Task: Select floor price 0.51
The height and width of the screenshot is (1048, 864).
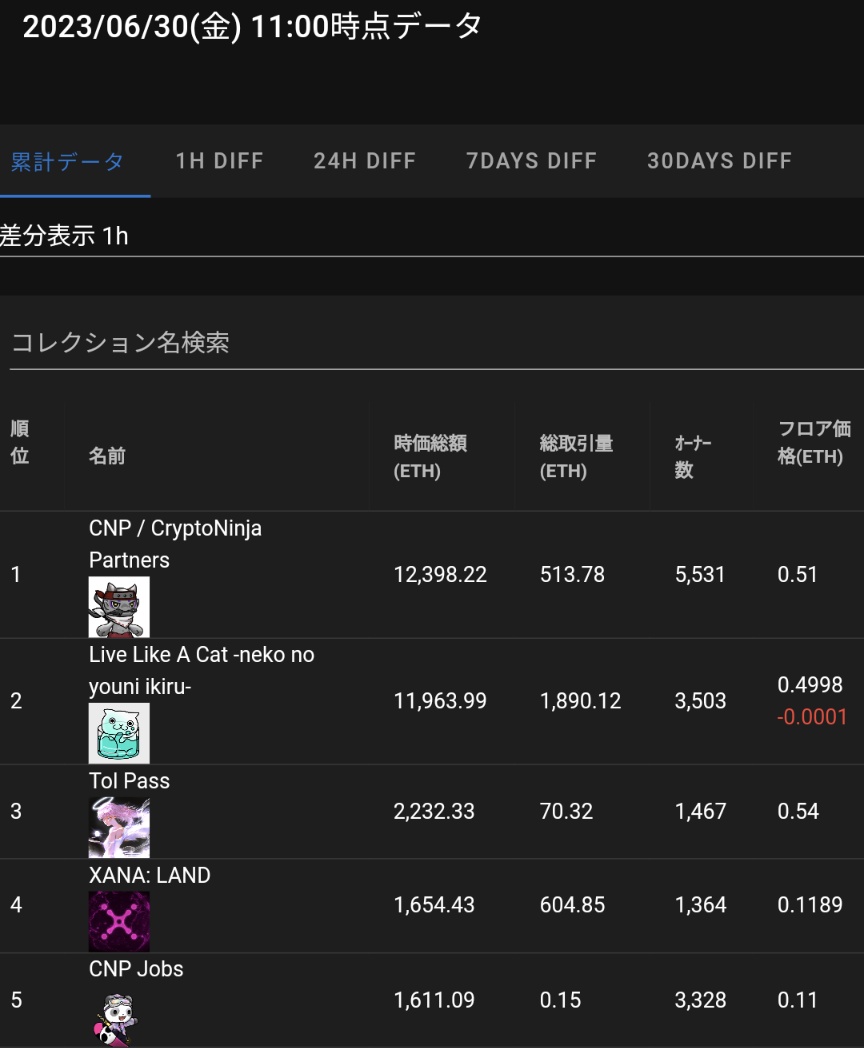Action: [x=797, y=574]
